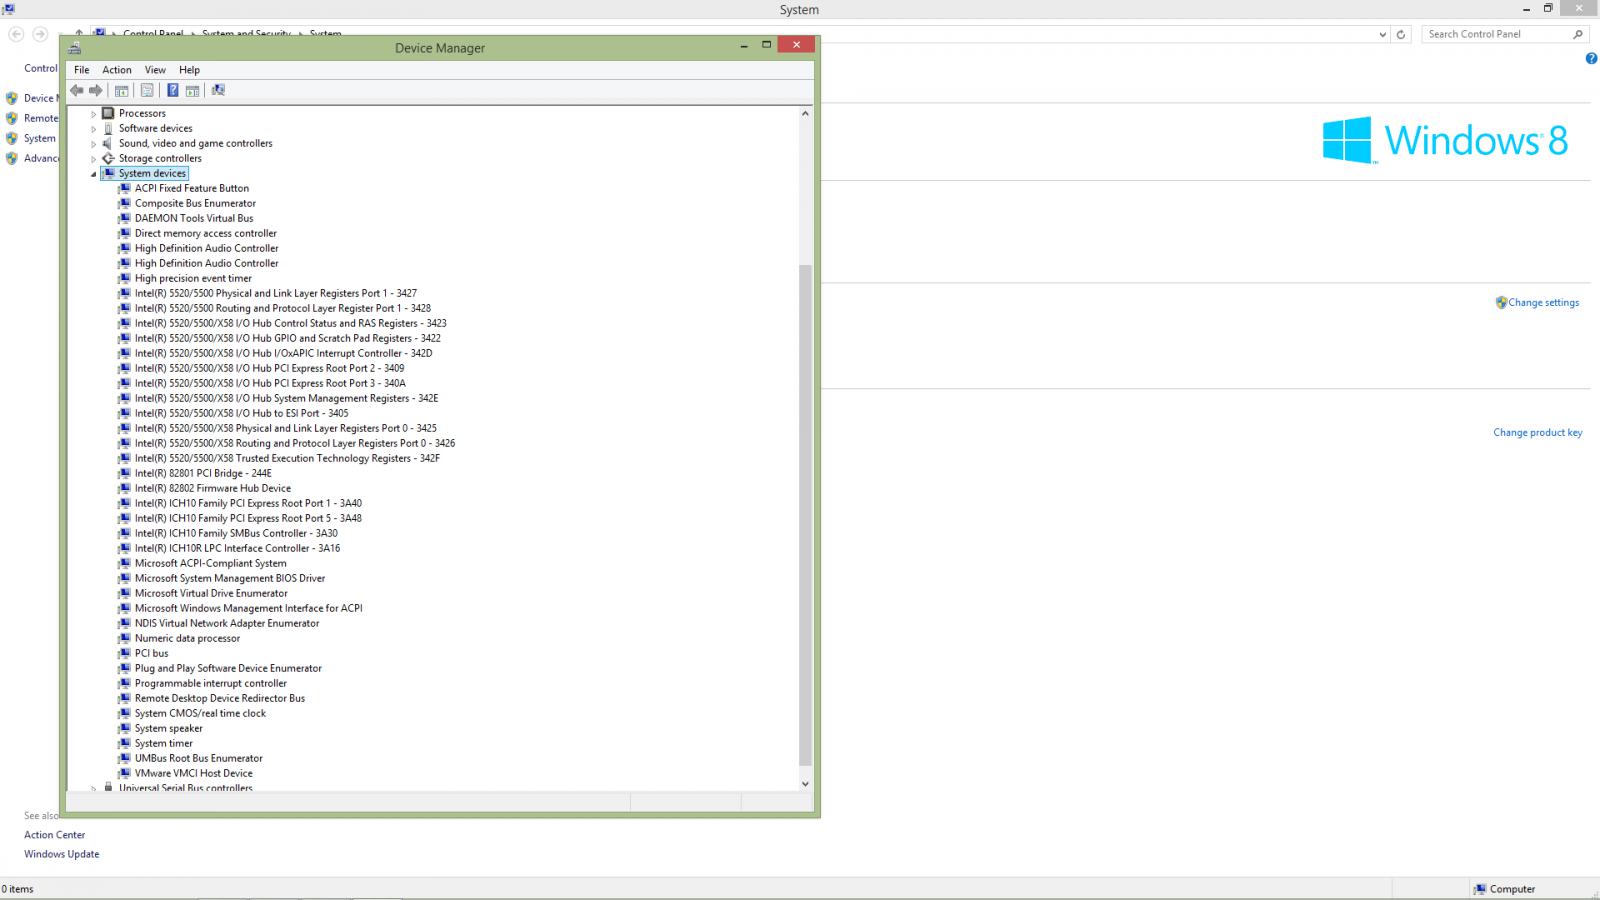Image resolution: width=1600 pixels, height=900 pixels.
Task: Select Intel(R) ICH10R LPC Interface Controller - 3A16
Action: 237,548
